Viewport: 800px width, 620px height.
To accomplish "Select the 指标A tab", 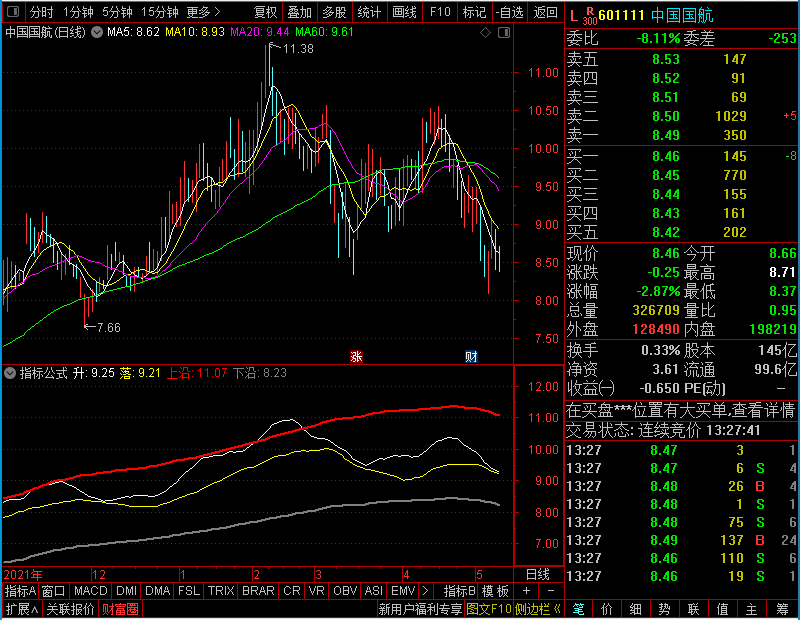I will tap(20, 591).
